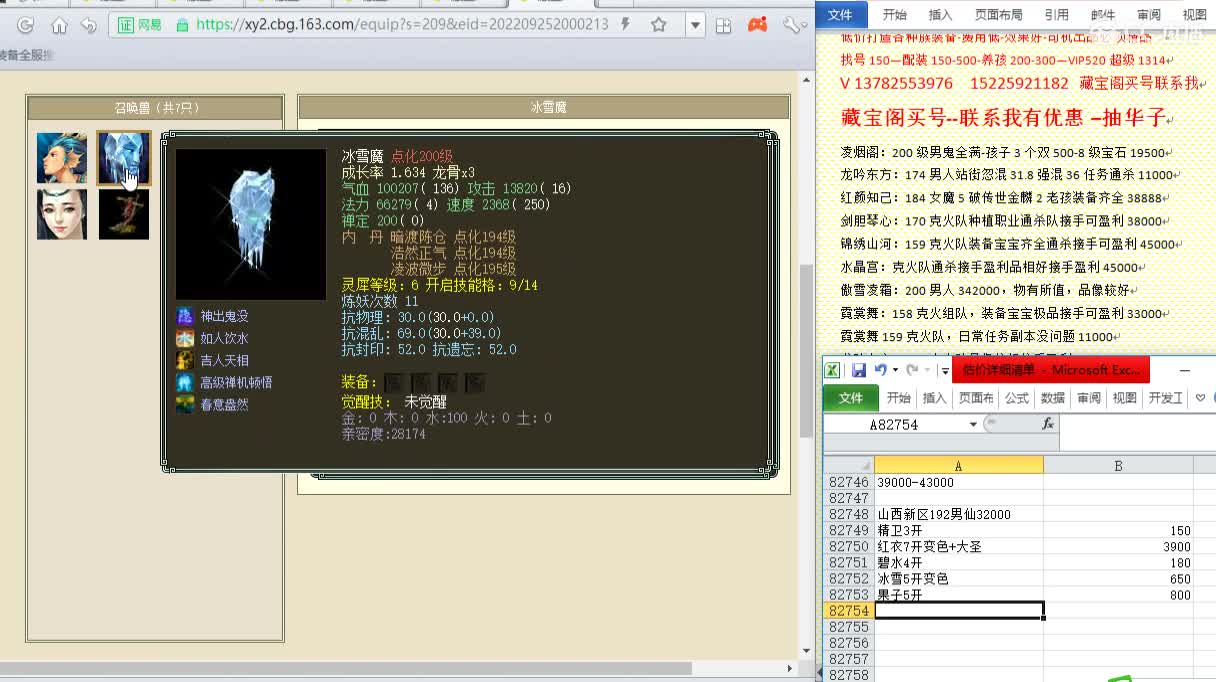Open Word's 开始 ribbon tab
Screen dimensions: 1216x682
pos(894,15)
